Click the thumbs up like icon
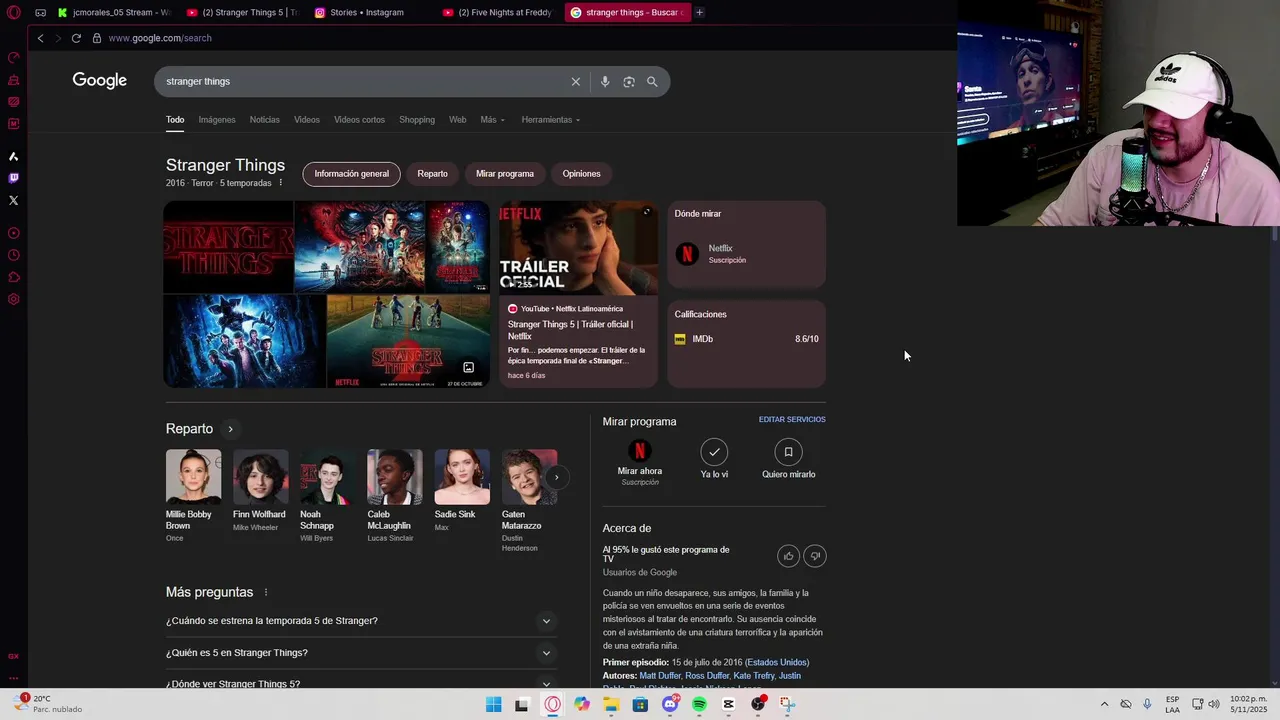This screenshot has width=1280, height=720. pyautogui.click(x=788, y=556)
